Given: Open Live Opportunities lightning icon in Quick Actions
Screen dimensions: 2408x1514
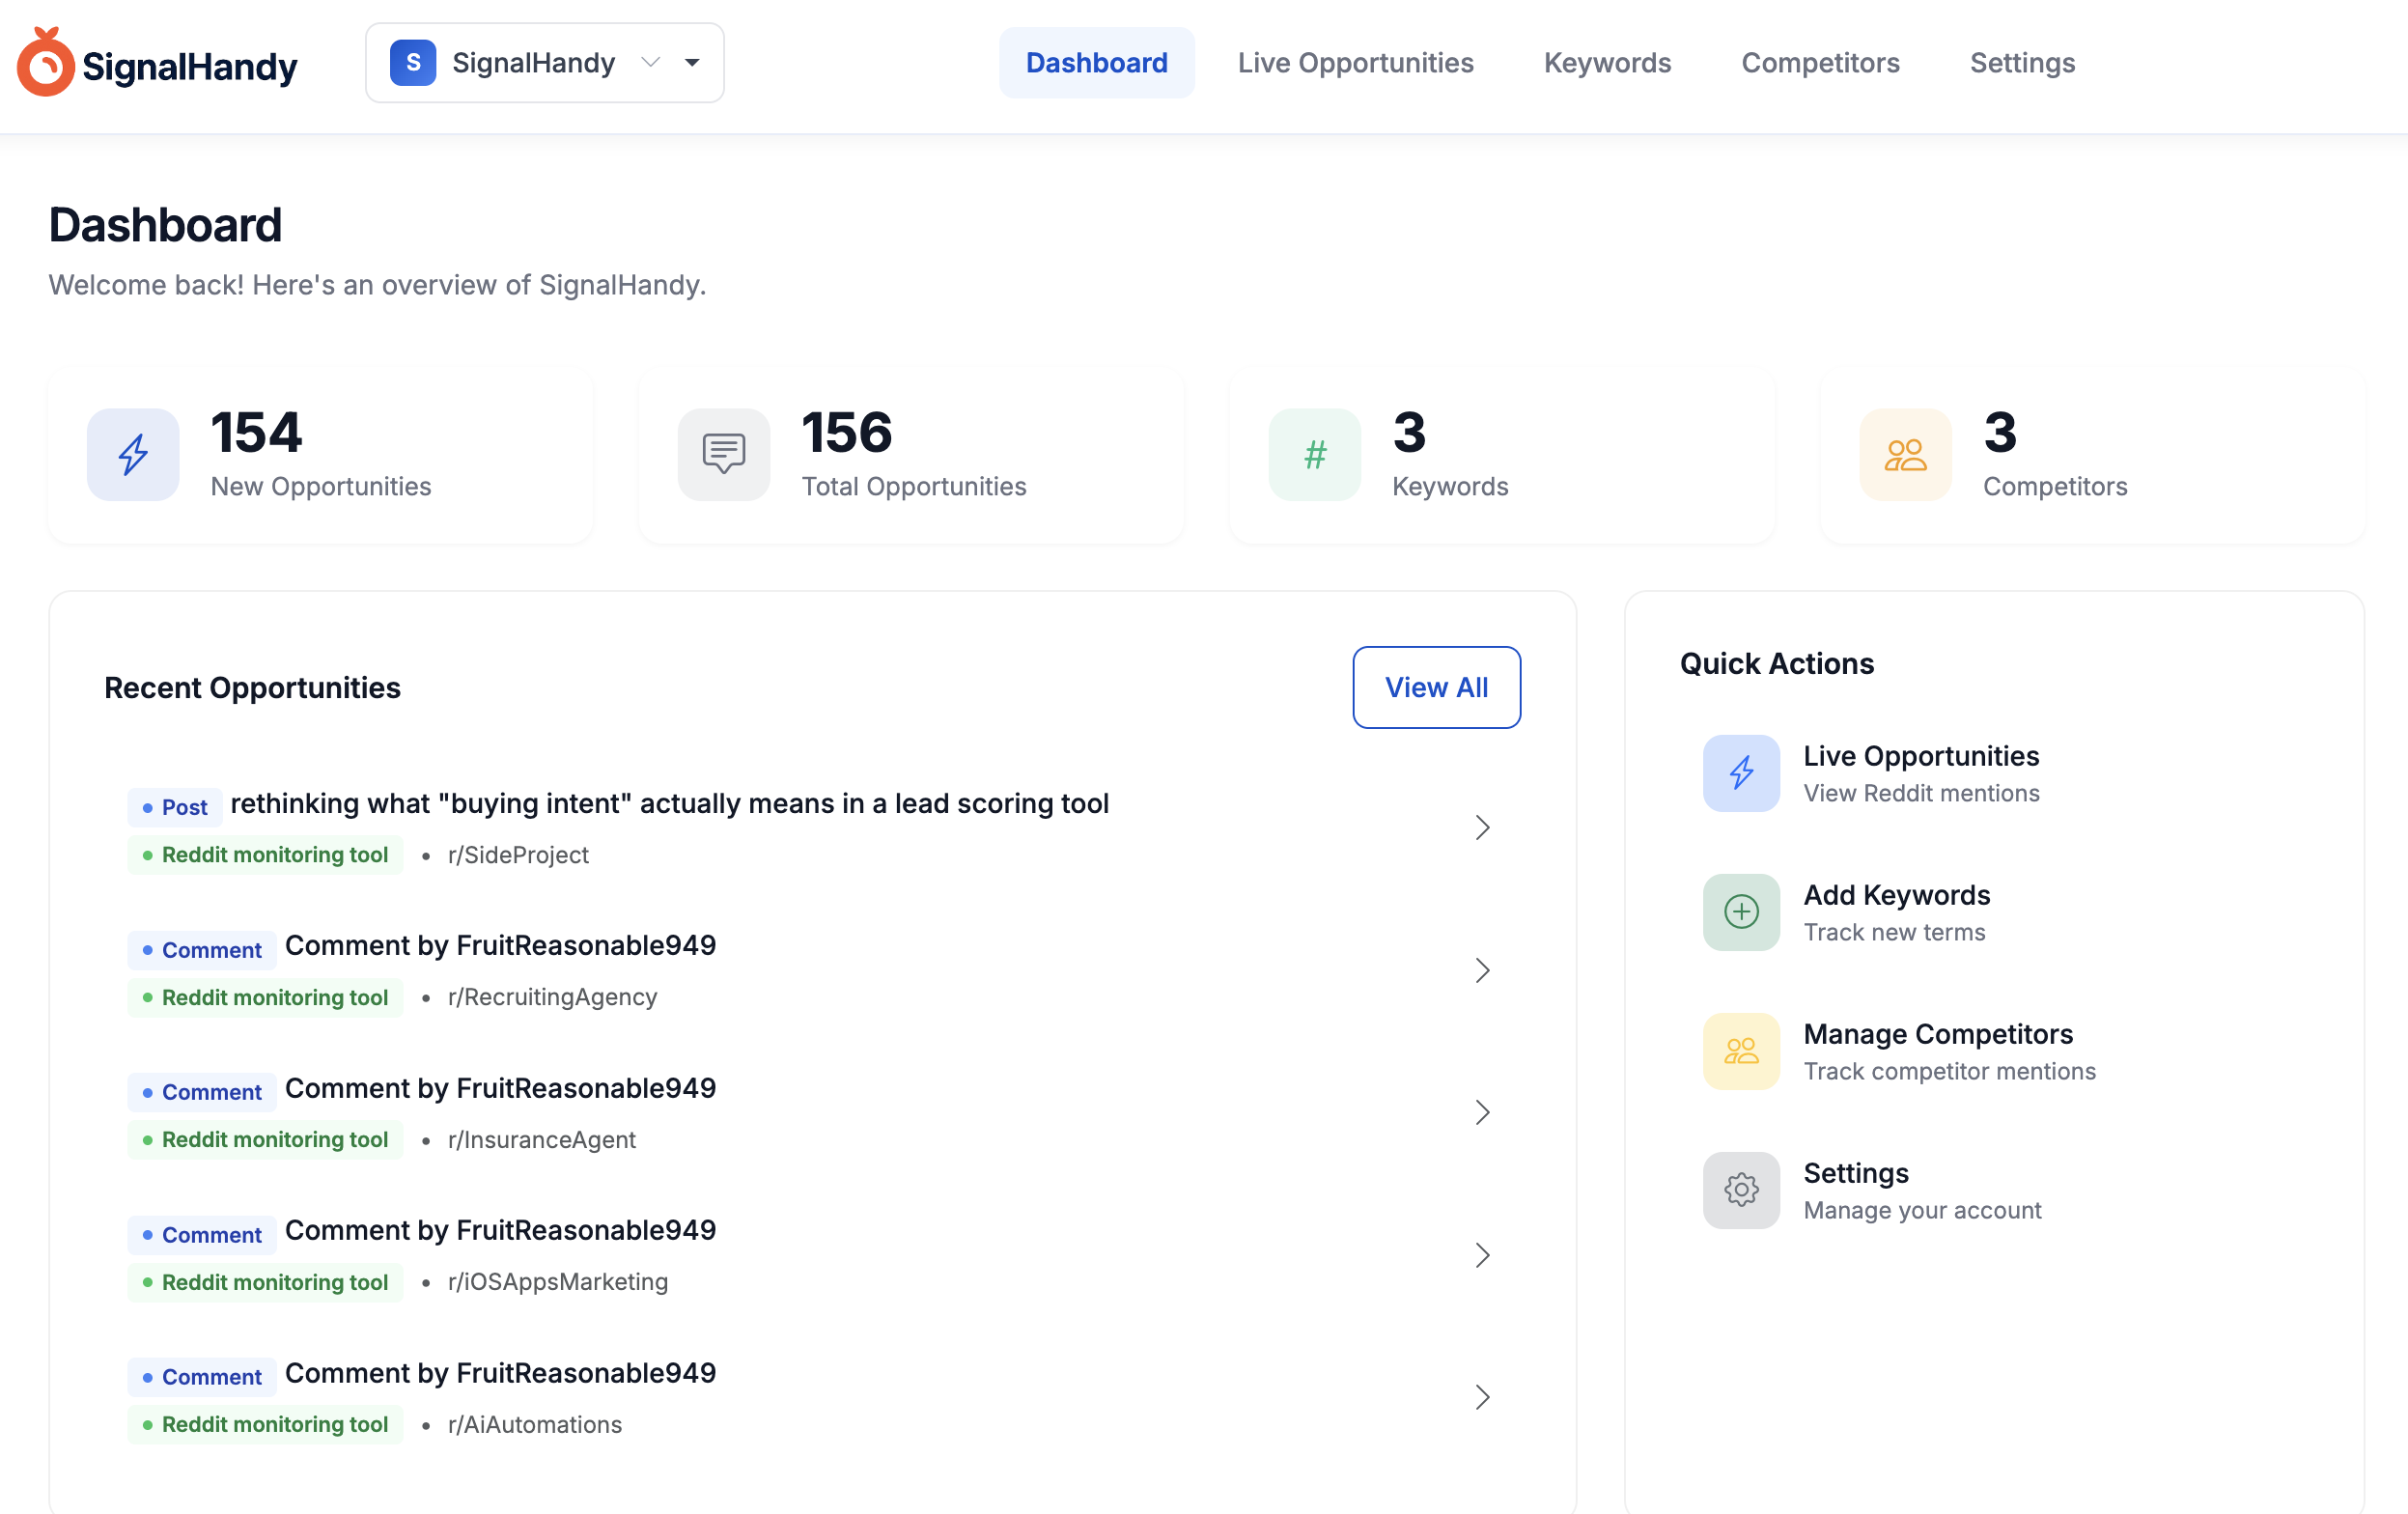Looking at the screenshot, I should click(1741, 773).
